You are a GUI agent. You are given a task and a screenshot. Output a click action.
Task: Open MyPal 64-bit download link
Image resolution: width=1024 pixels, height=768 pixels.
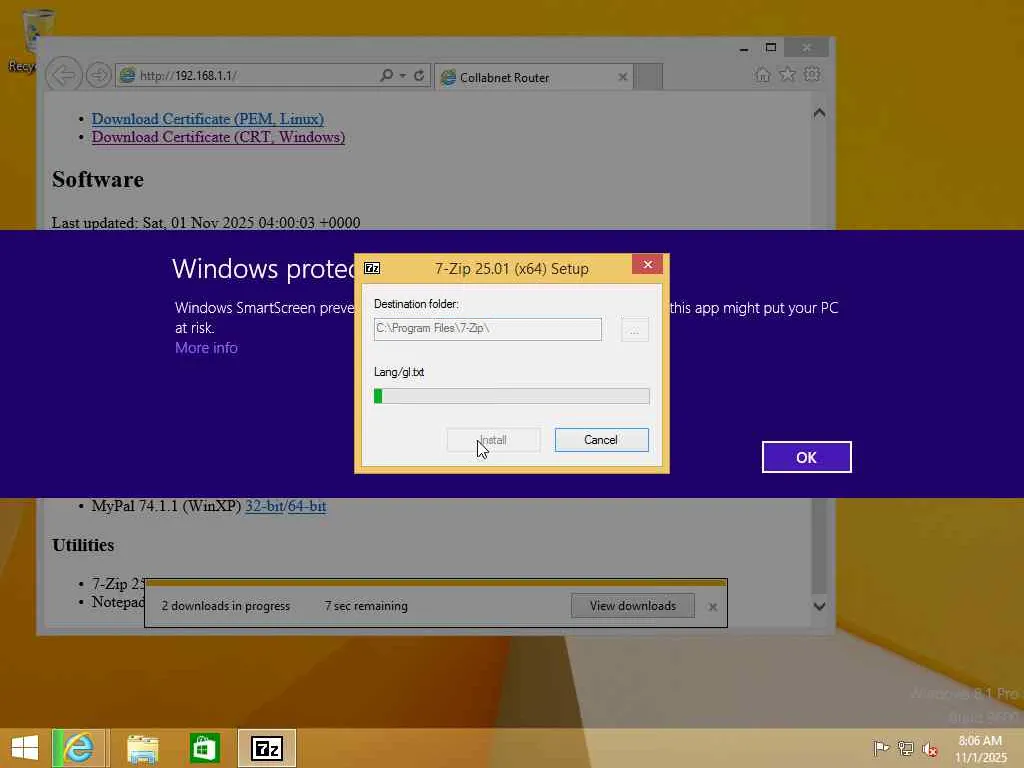(x=307, y=506)
